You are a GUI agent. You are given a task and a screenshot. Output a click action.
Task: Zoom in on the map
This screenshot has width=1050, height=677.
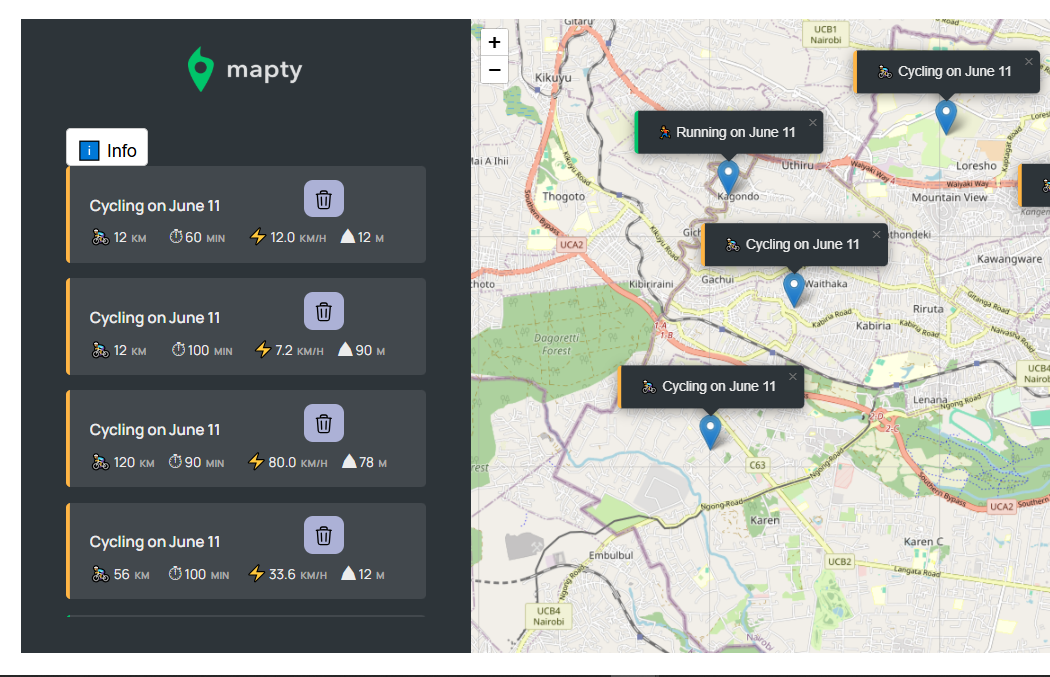tap(494, 42)
